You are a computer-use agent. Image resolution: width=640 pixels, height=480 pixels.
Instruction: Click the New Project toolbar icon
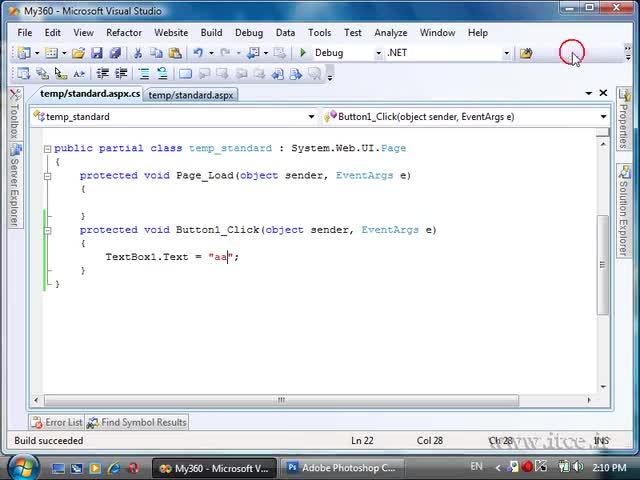coord(24,53)
